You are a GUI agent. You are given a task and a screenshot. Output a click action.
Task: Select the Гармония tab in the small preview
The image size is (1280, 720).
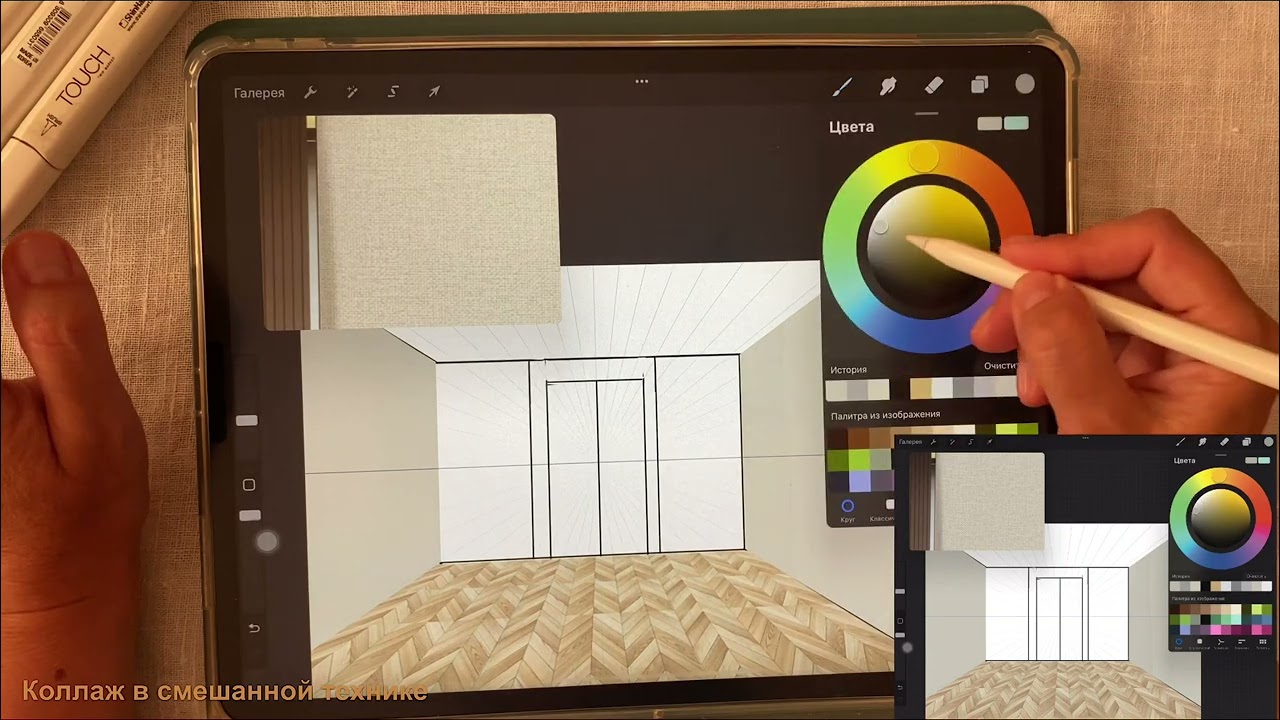1221,643
